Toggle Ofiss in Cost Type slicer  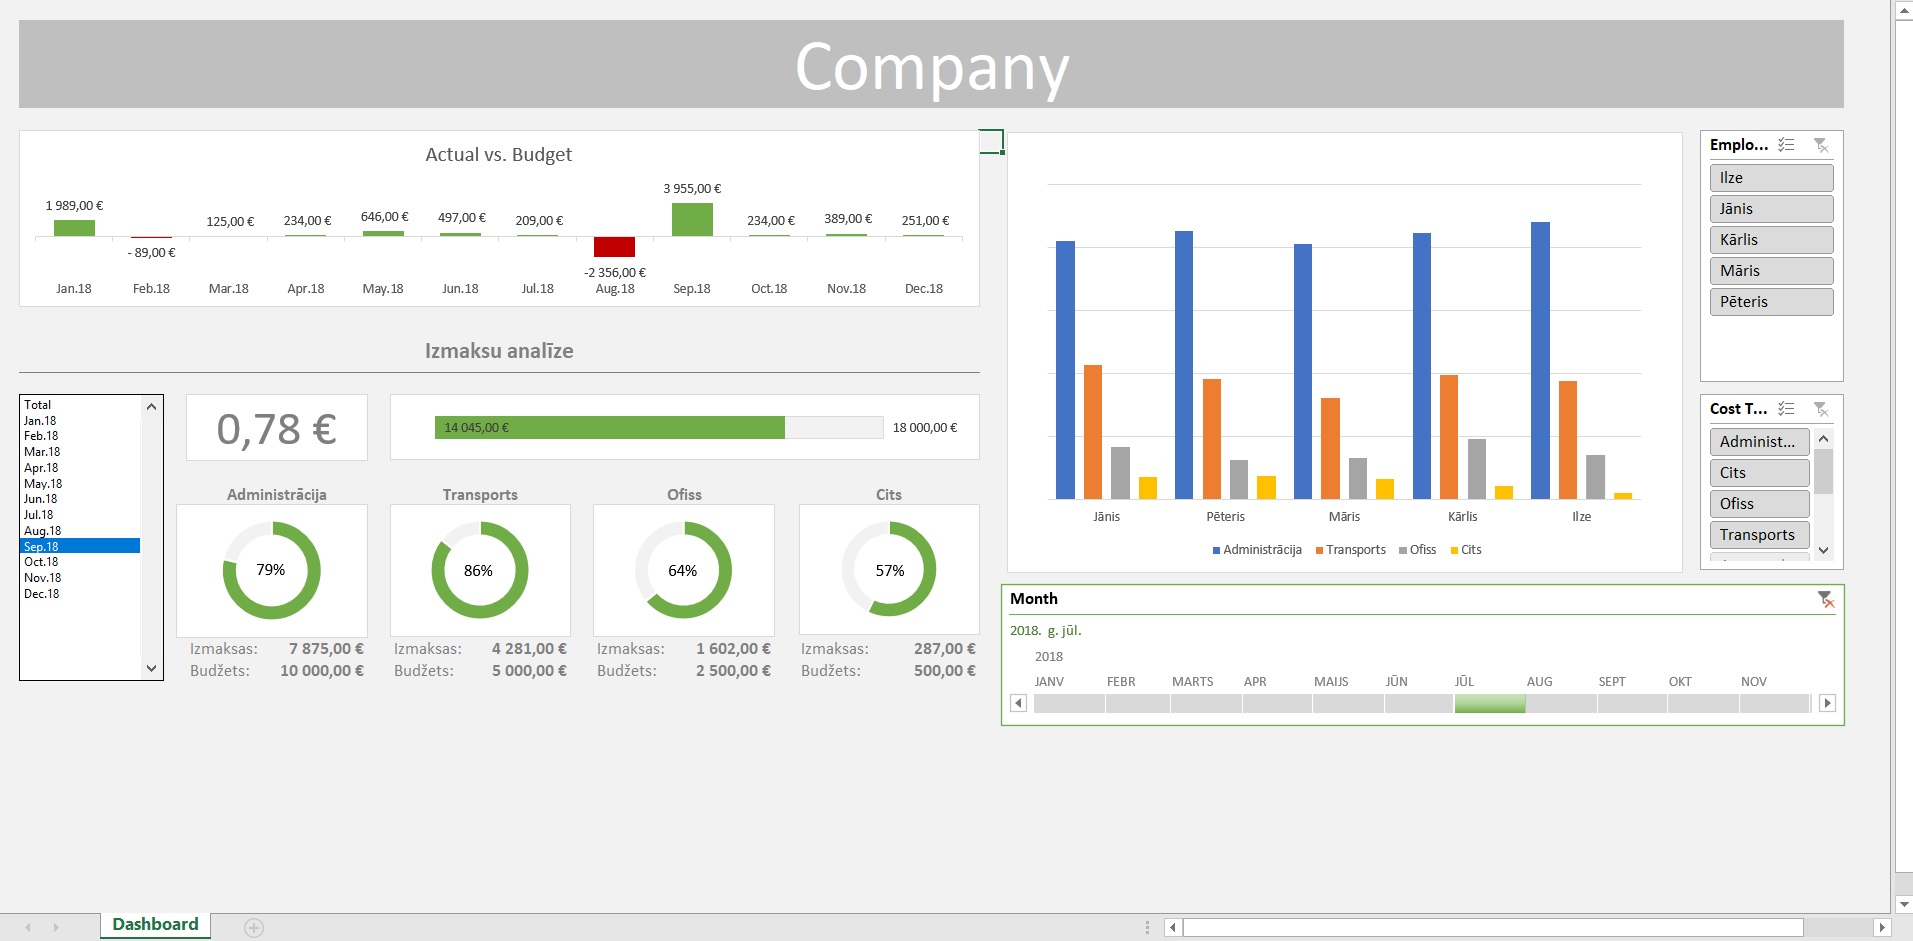1759,504
